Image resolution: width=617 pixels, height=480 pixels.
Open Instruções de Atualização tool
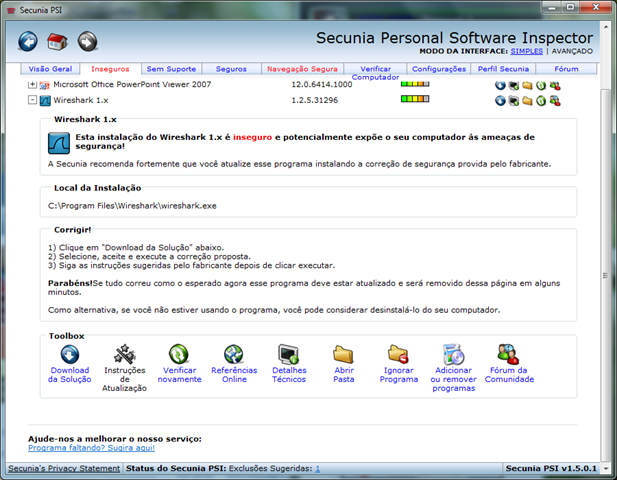124,368
